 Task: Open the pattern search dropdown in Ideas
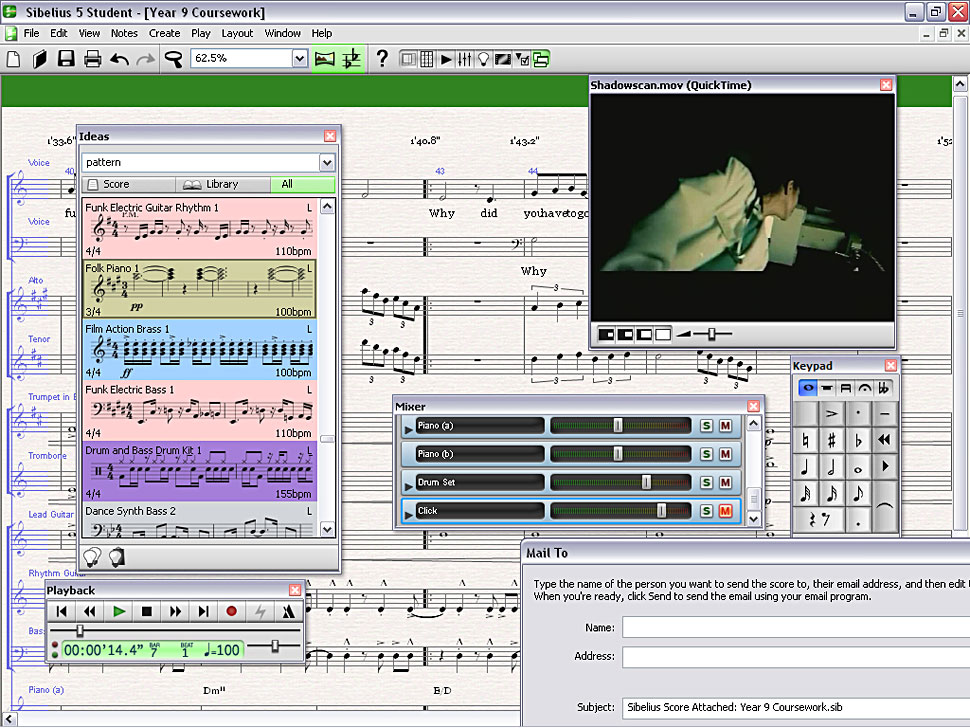click(x=327, y=163)
